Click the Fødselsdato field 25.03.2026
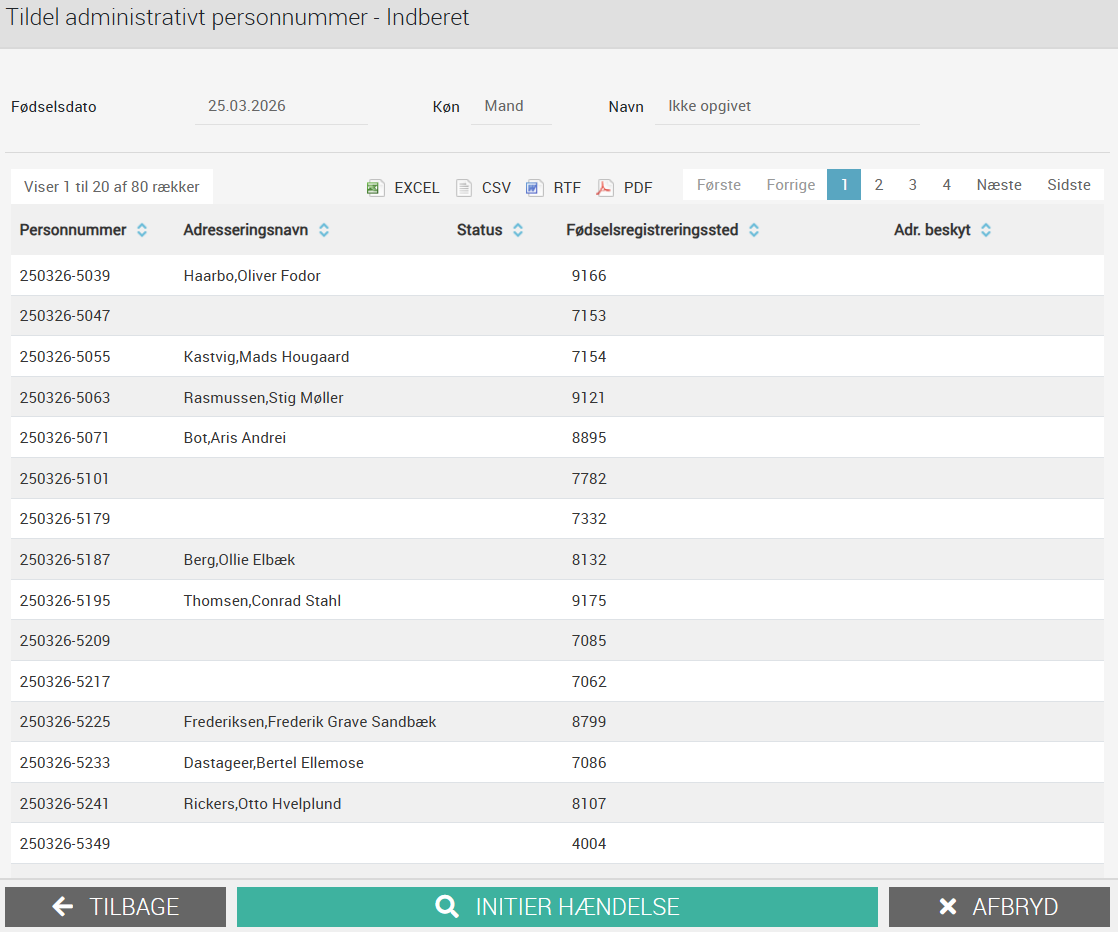 click(x=282, y=106)
